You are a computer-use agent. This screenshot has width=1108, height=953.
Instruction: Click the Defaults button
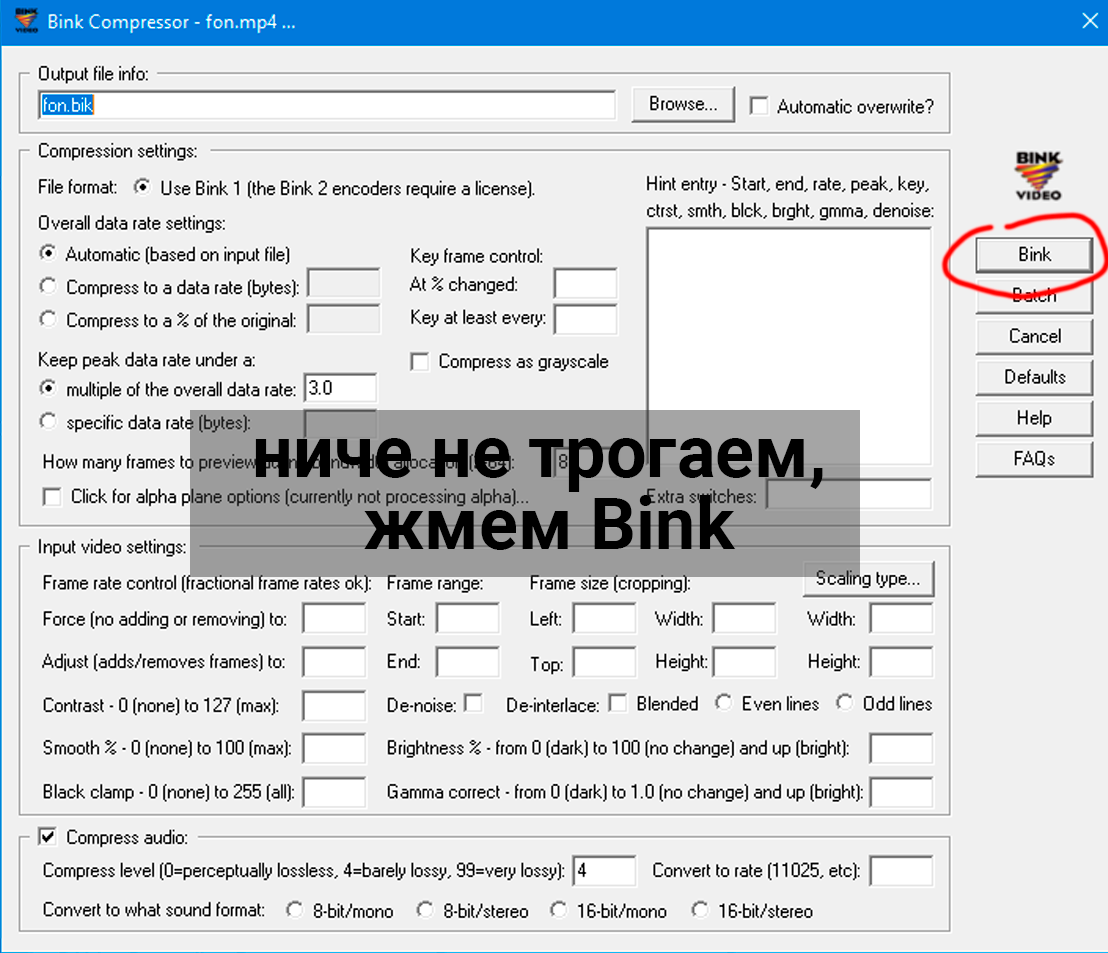pyautogui.click(x=1034, y=377)
